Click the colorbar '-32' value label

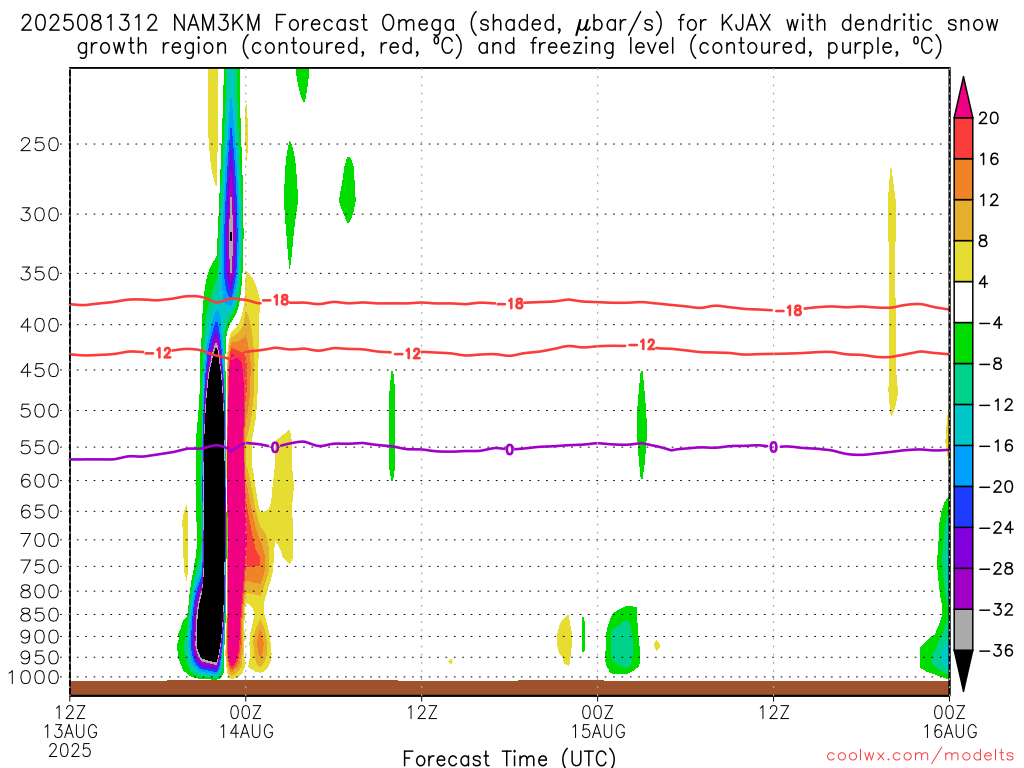[996, 609]
